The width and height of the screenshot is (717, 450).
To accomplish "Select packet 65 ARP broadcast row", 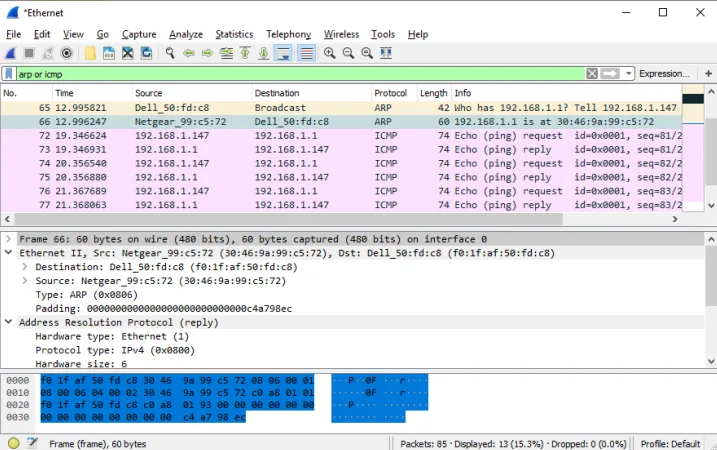I will click(x=341, y=107).
